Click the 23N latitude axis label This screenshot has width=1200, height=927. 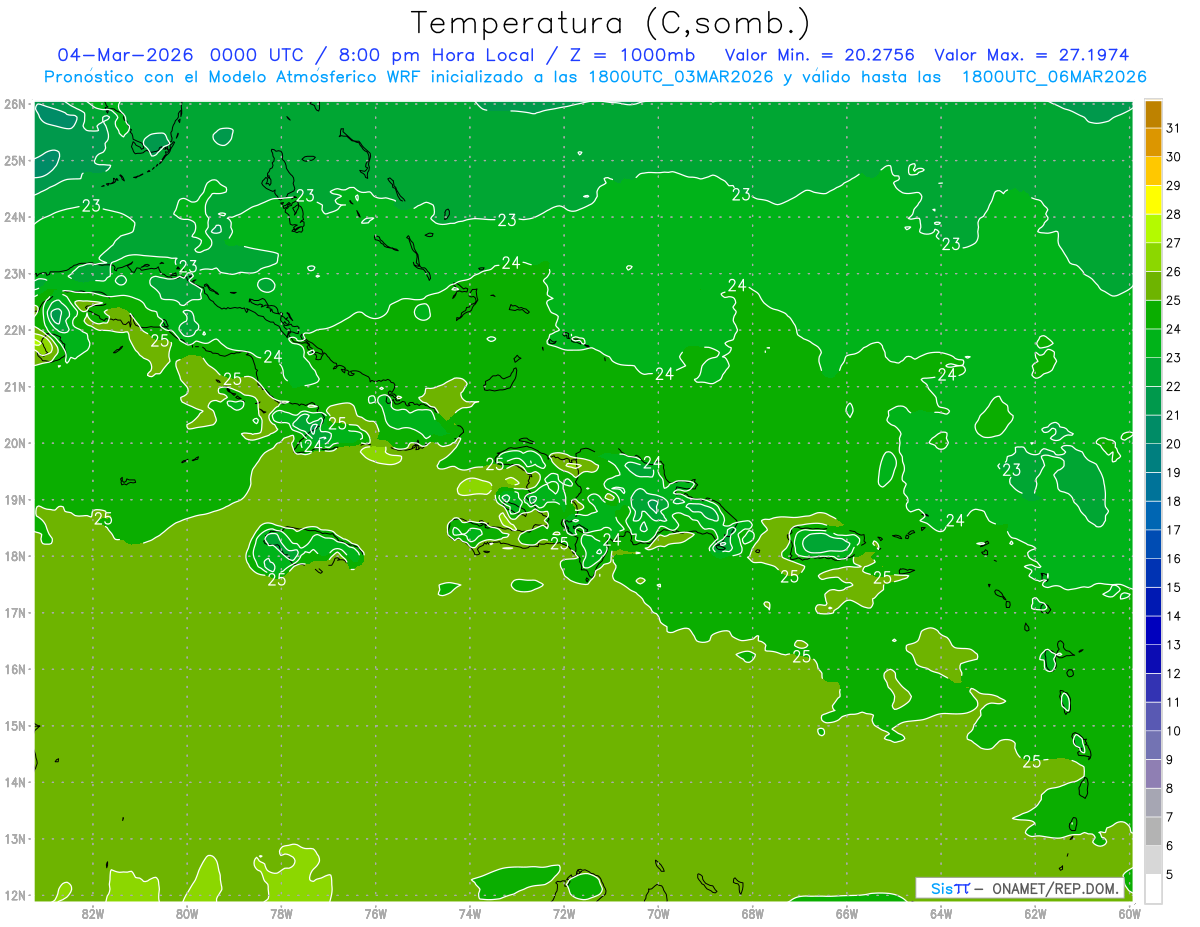coord(15,273)
